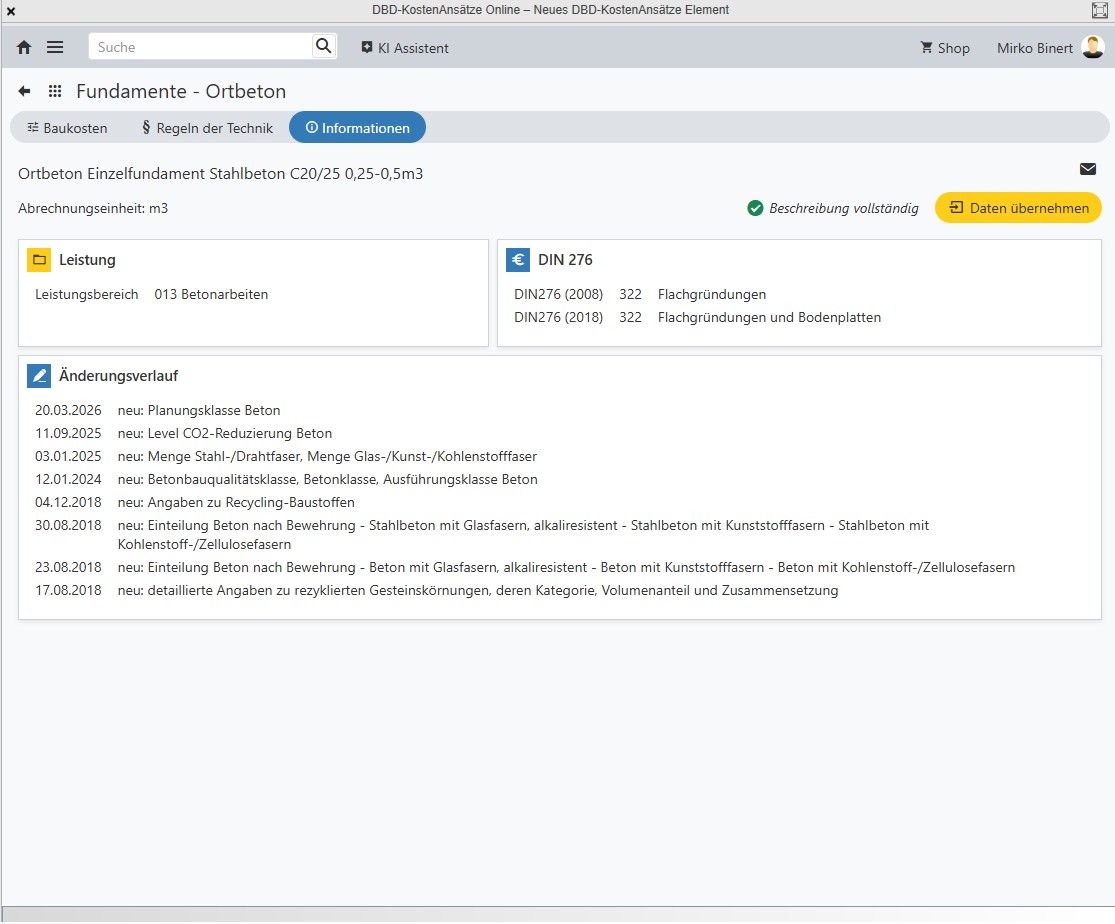Switch to the Baukosten tab
Viewport: 1115px width, 924px height.
click(67, 128)
